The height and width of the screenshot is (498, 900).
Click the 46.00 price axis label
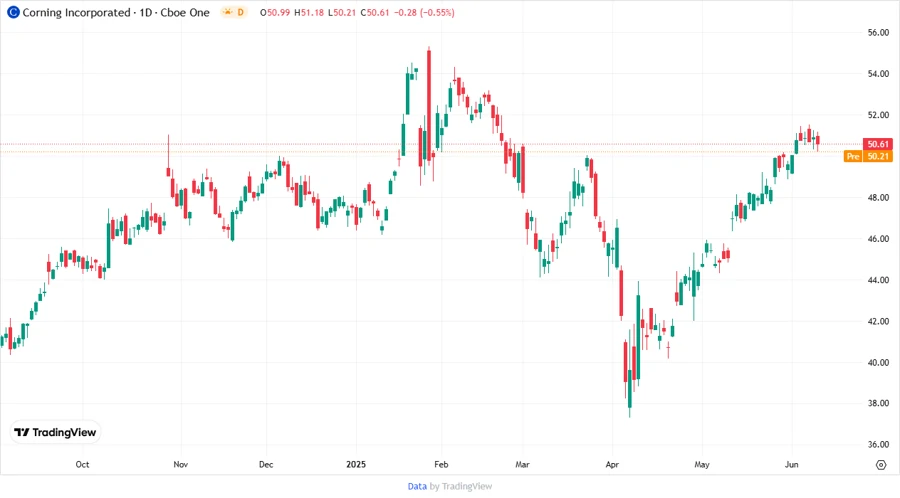878,239
